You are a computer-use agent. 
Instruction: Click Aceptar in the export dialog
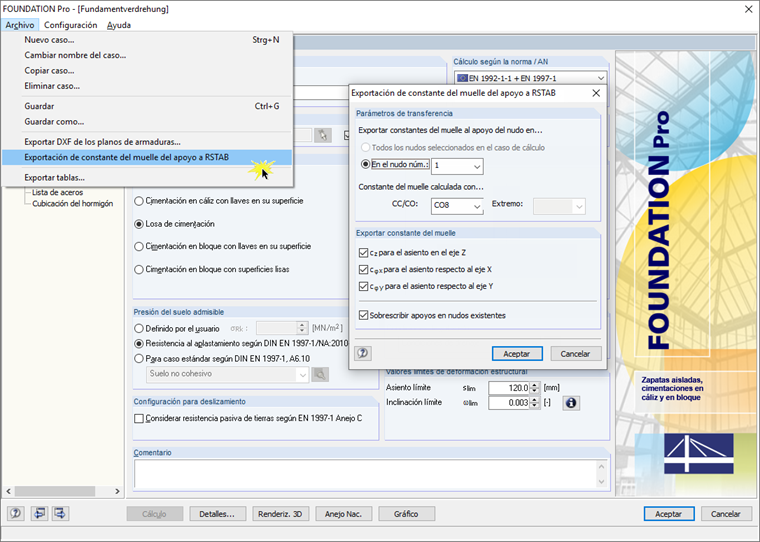[517, 354]
